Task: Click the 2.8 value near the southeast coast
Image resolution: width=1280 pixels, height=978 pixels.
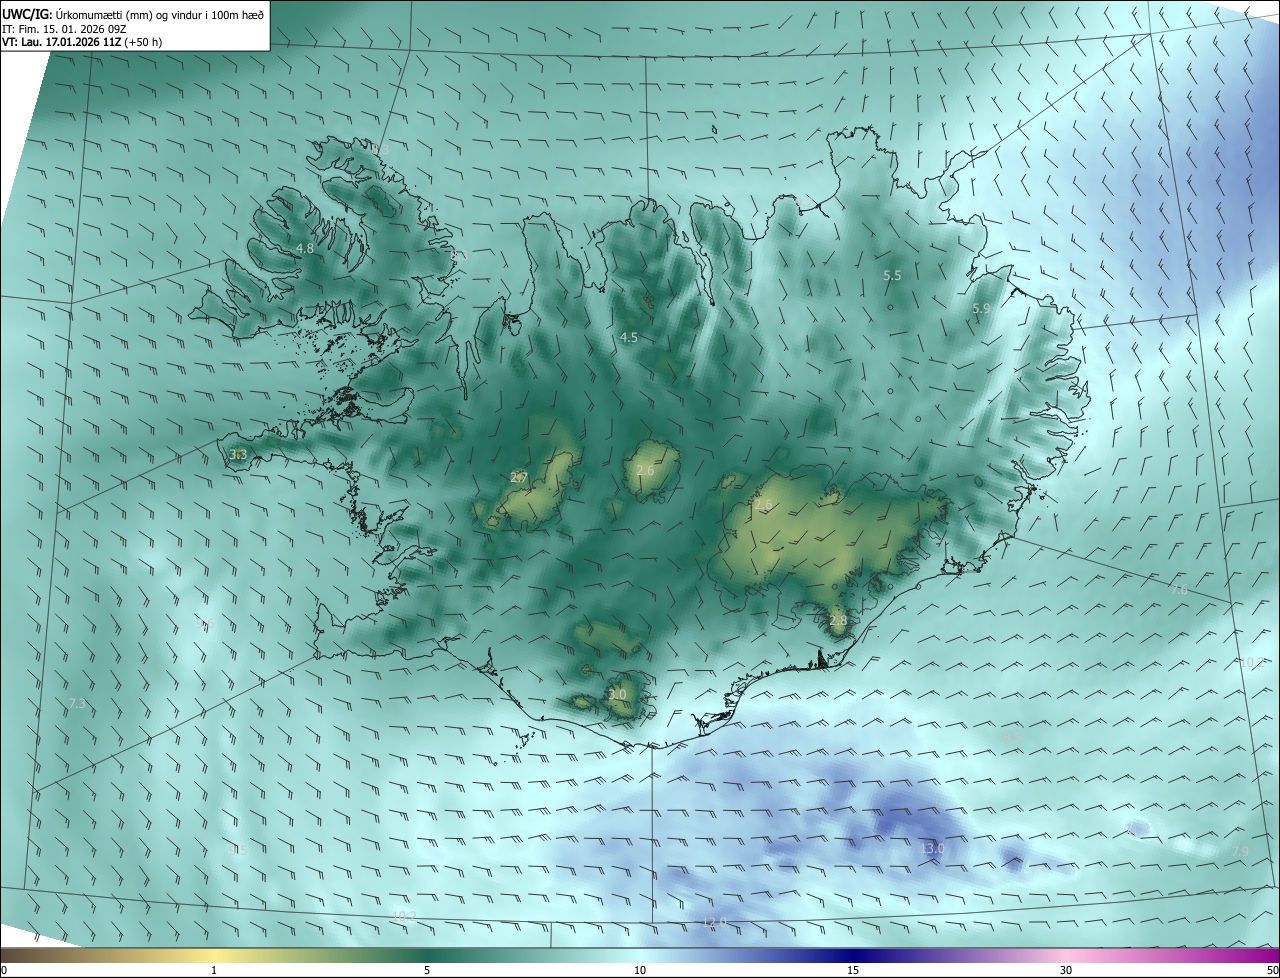Action: [838, 620]
